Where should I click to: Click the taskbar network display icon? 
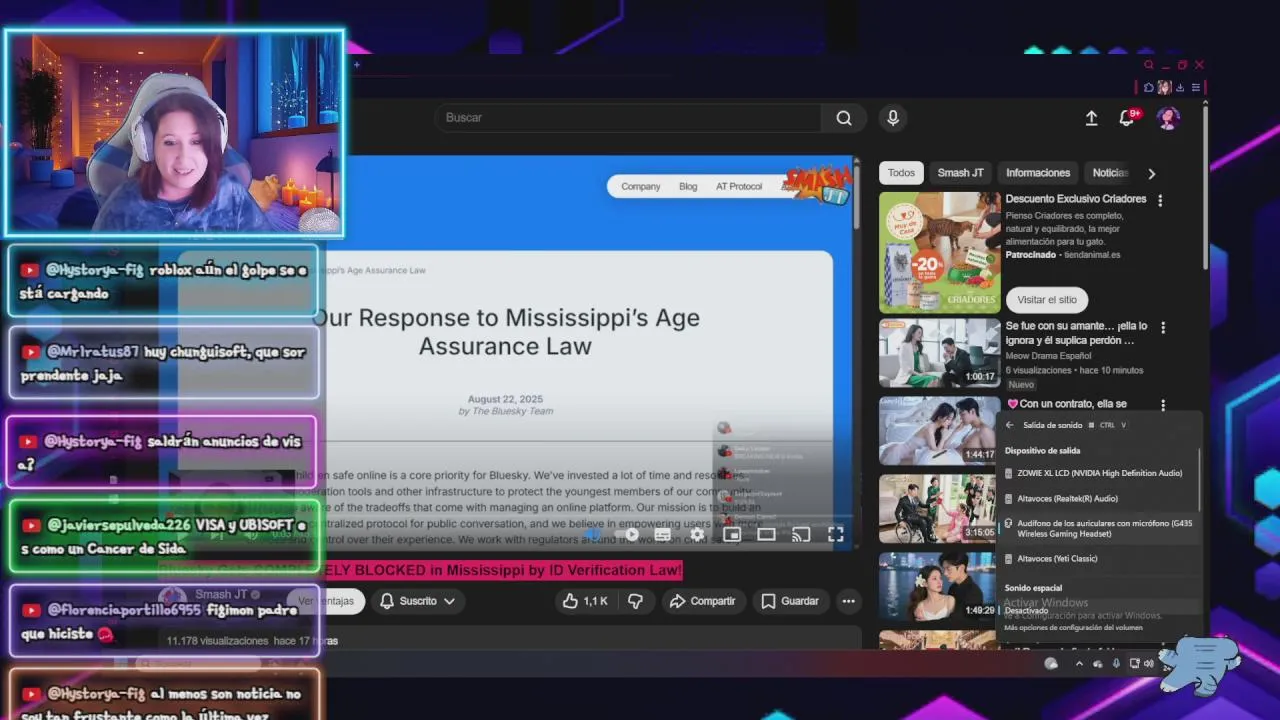pyautogui.click(x=1134, y=663)
